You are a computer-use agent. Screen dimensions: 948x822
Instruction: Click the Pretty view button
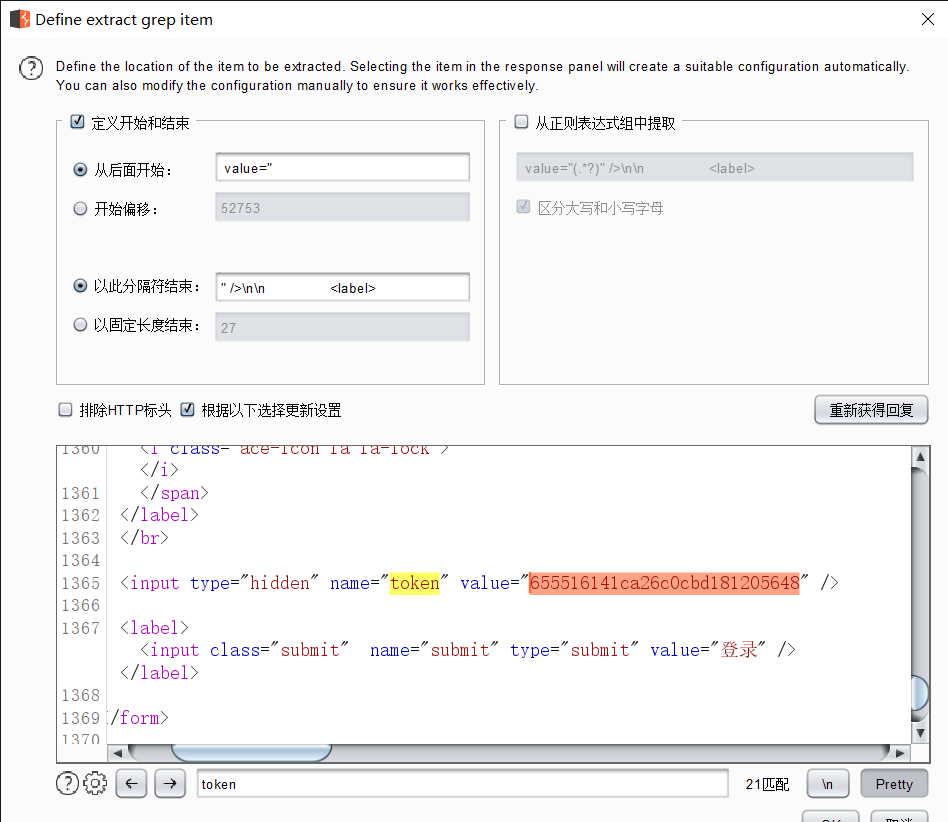(x=894, y=784)
